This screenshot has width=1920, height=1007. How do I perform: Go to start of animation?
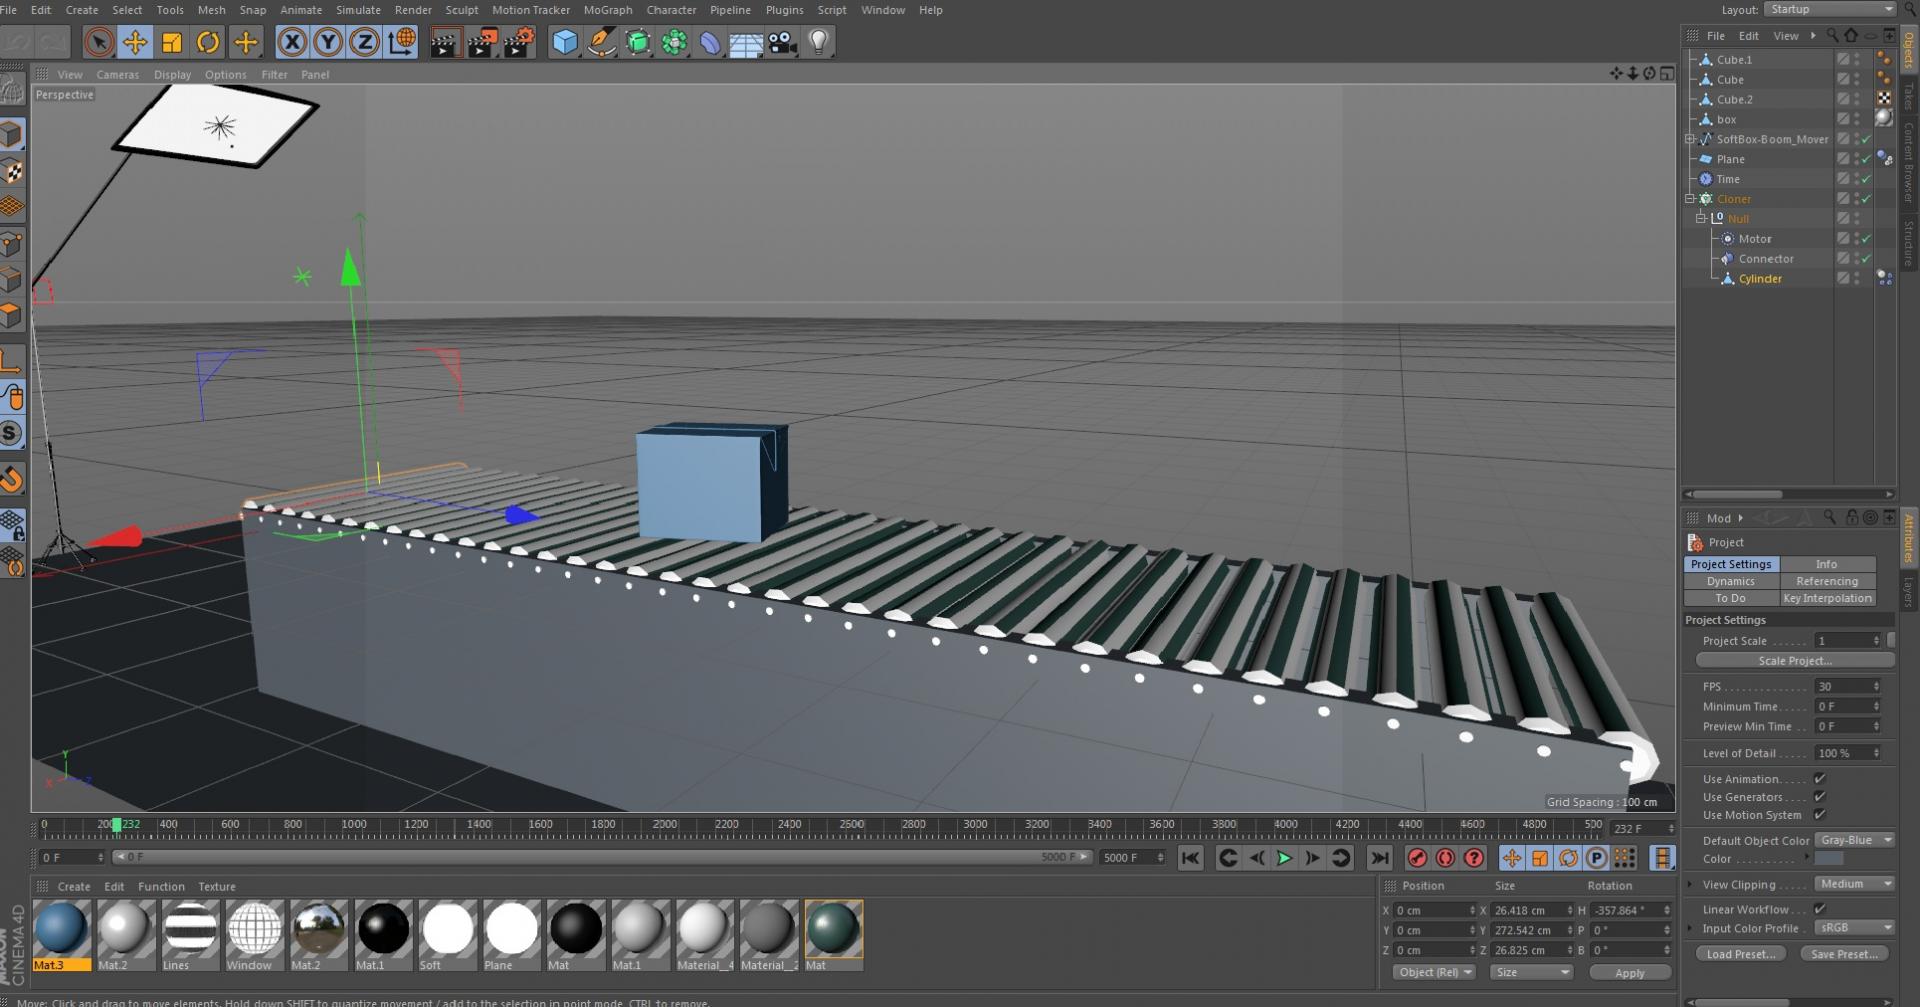1190,858
